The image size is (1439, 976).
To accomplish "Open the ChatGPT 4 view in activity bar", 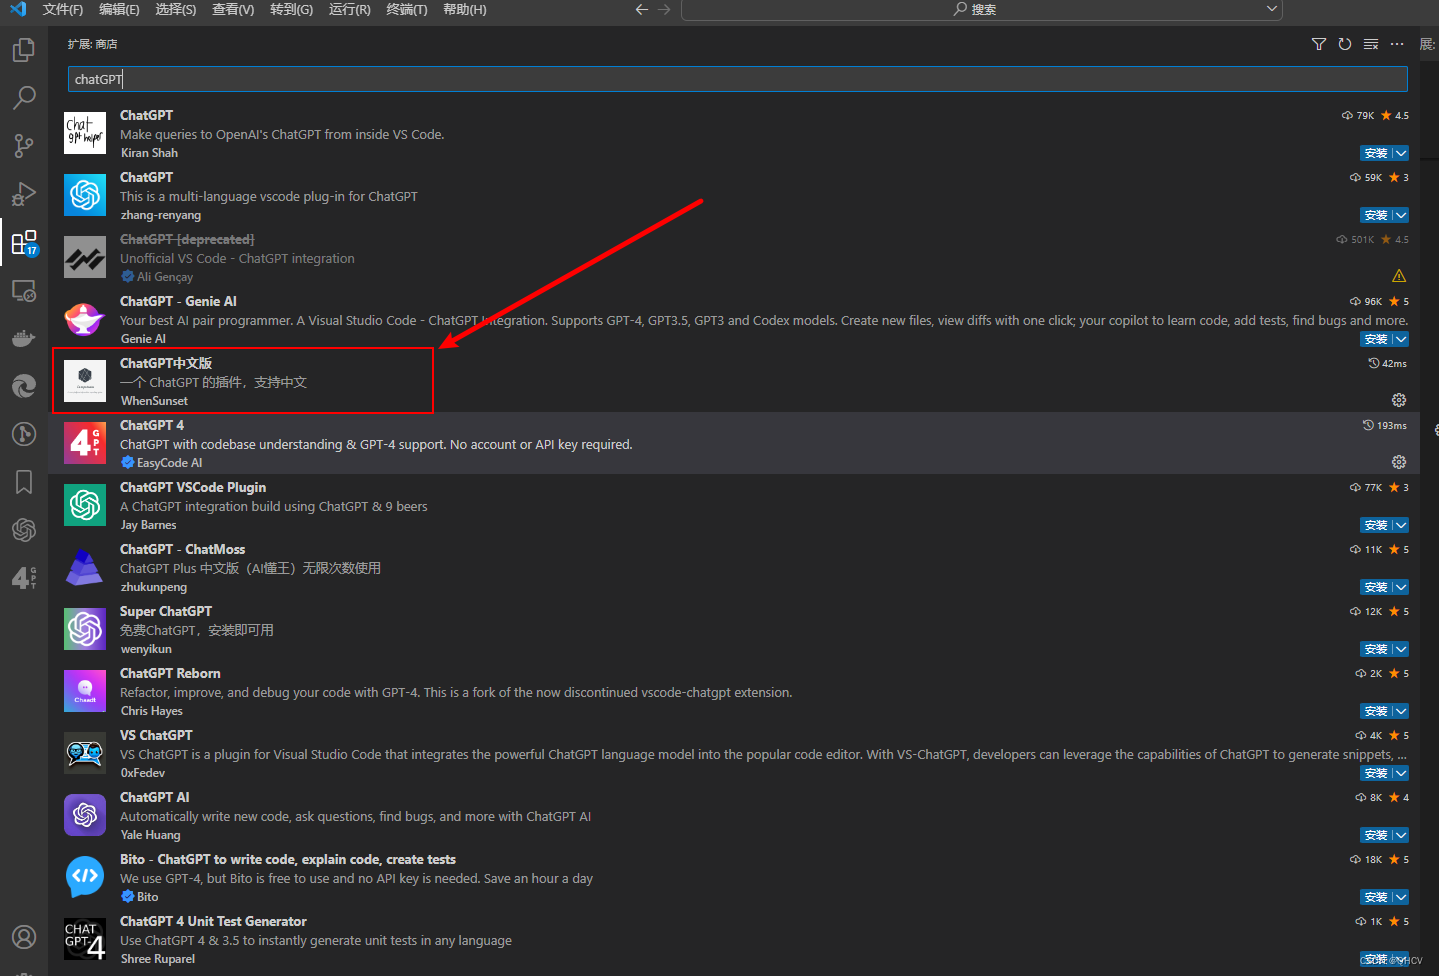I will (24, 578).
